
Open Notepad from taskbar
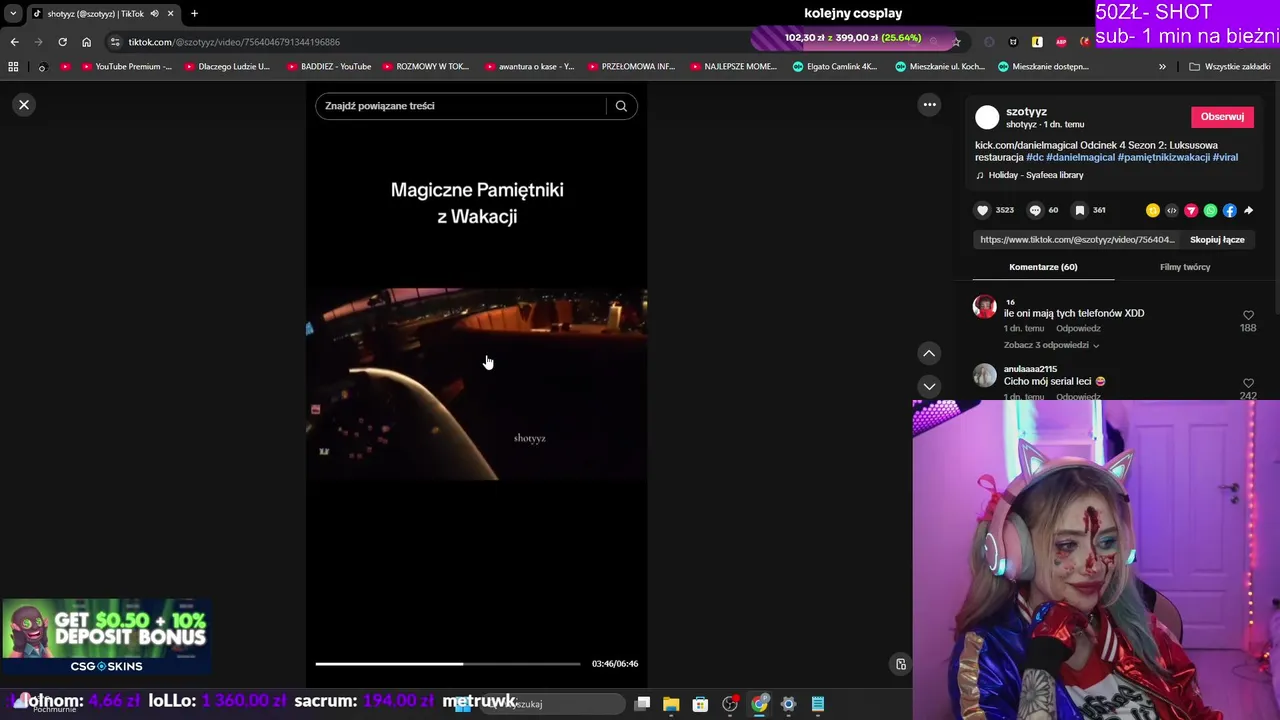click(818, 704)
